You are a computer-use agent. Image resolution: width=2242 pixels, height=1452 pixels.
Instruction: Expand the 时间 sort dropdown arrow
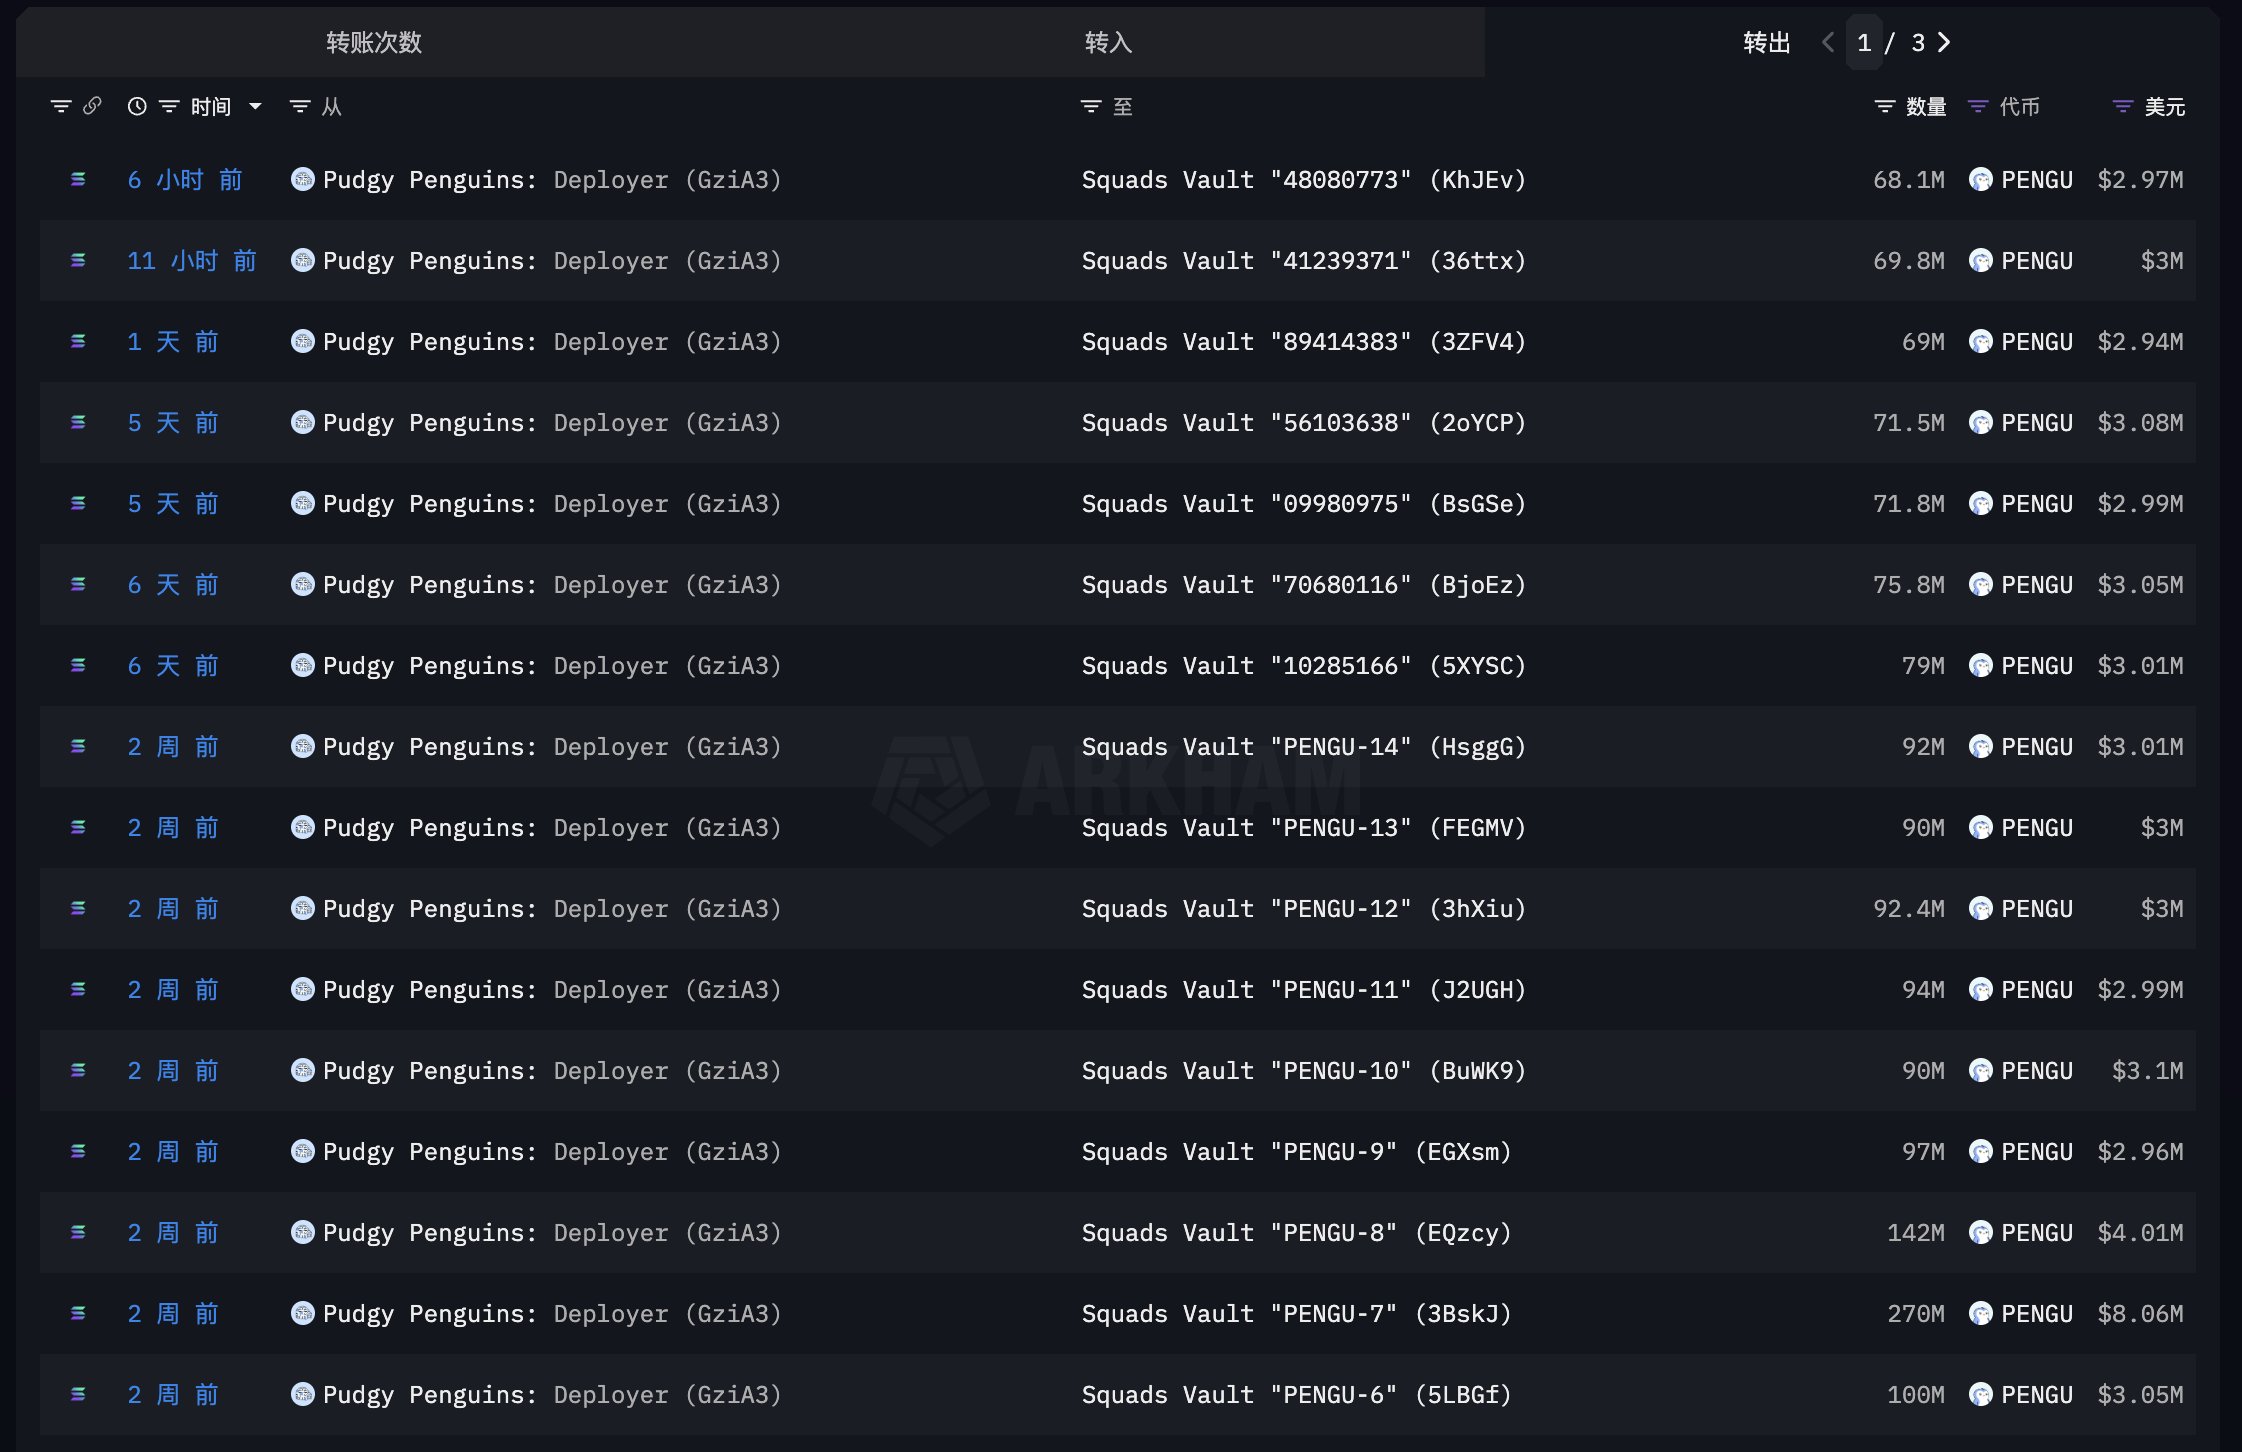pos(256,106)
